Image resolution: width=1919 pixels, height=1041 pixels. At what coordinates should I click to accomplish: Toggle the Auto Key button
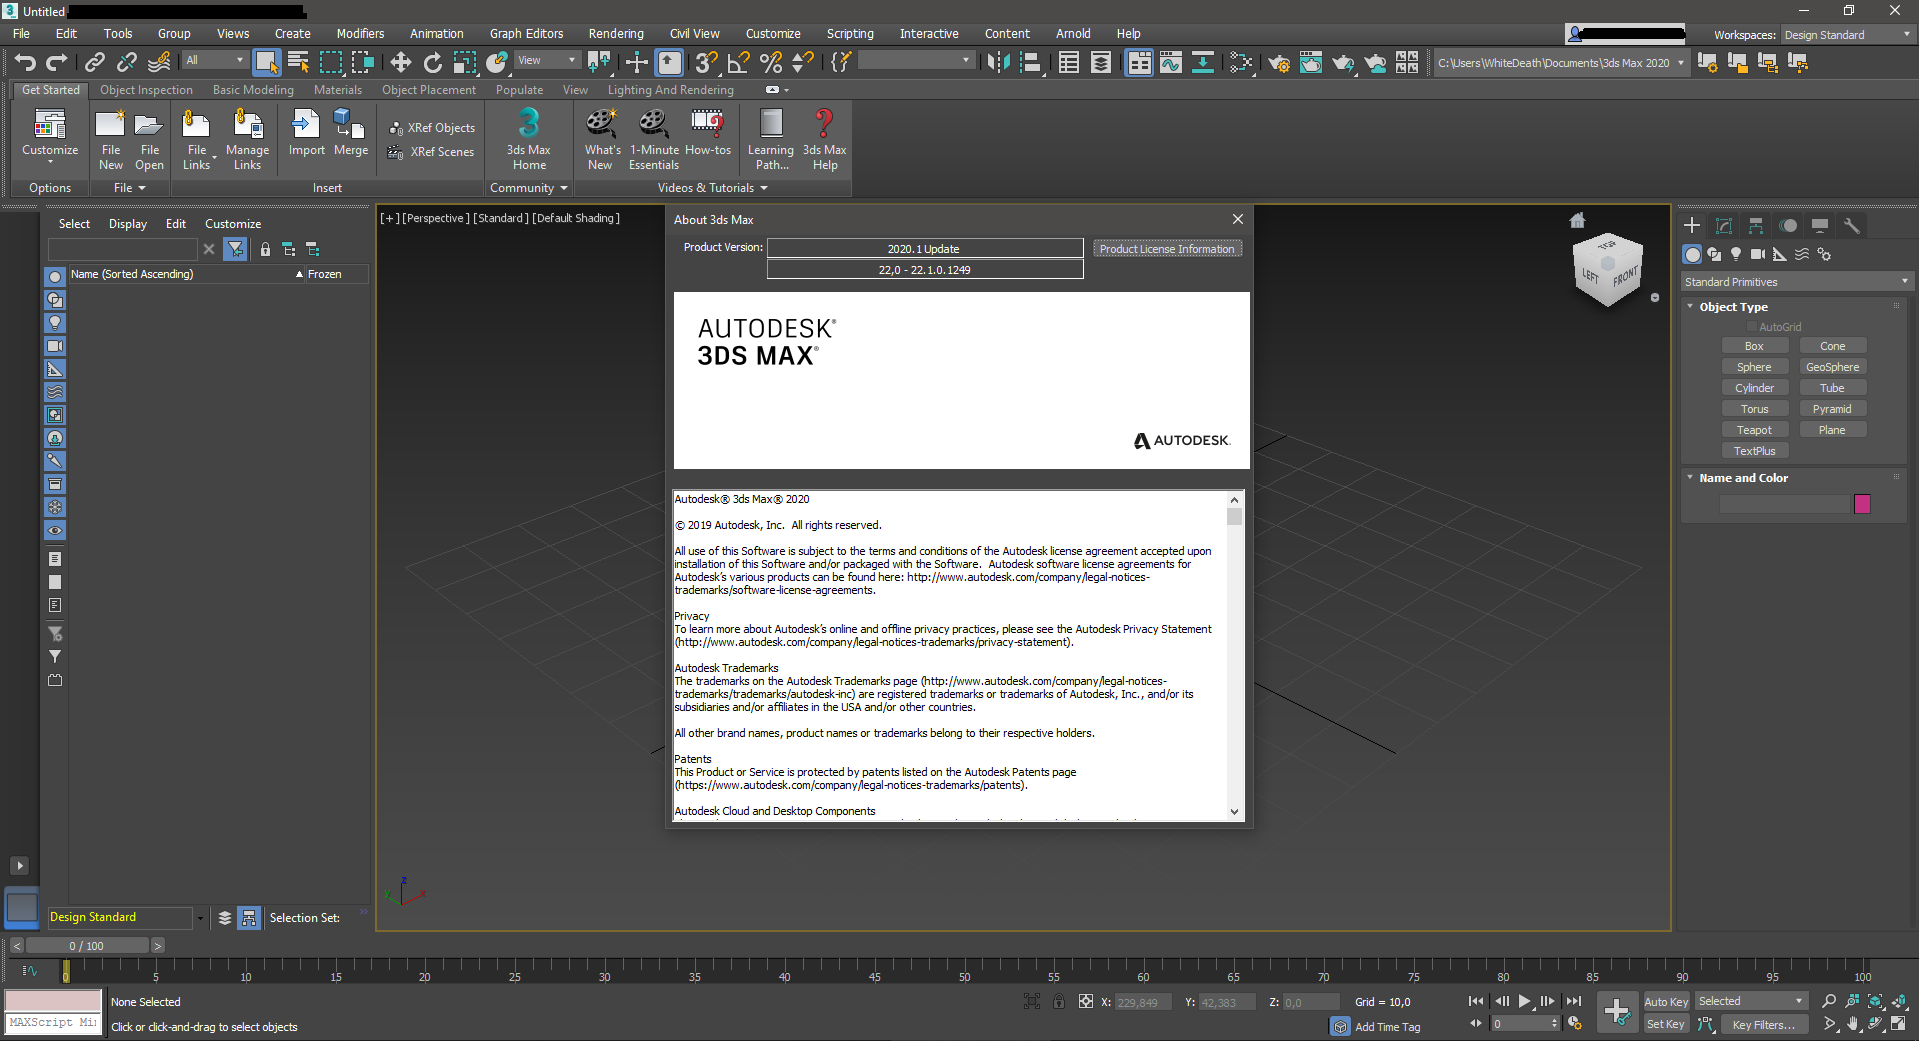coord(1666,1001)
